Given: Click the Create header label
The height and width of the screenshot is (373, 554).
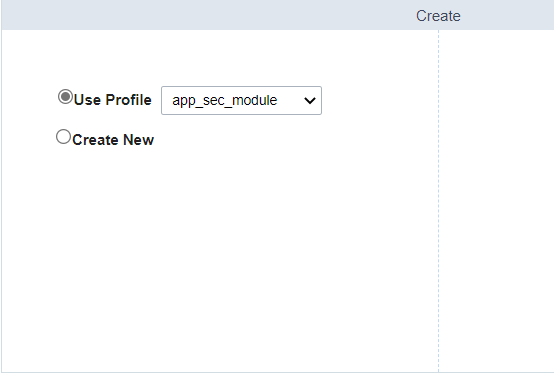Looking at the screenshot, I should pos(438,16).
